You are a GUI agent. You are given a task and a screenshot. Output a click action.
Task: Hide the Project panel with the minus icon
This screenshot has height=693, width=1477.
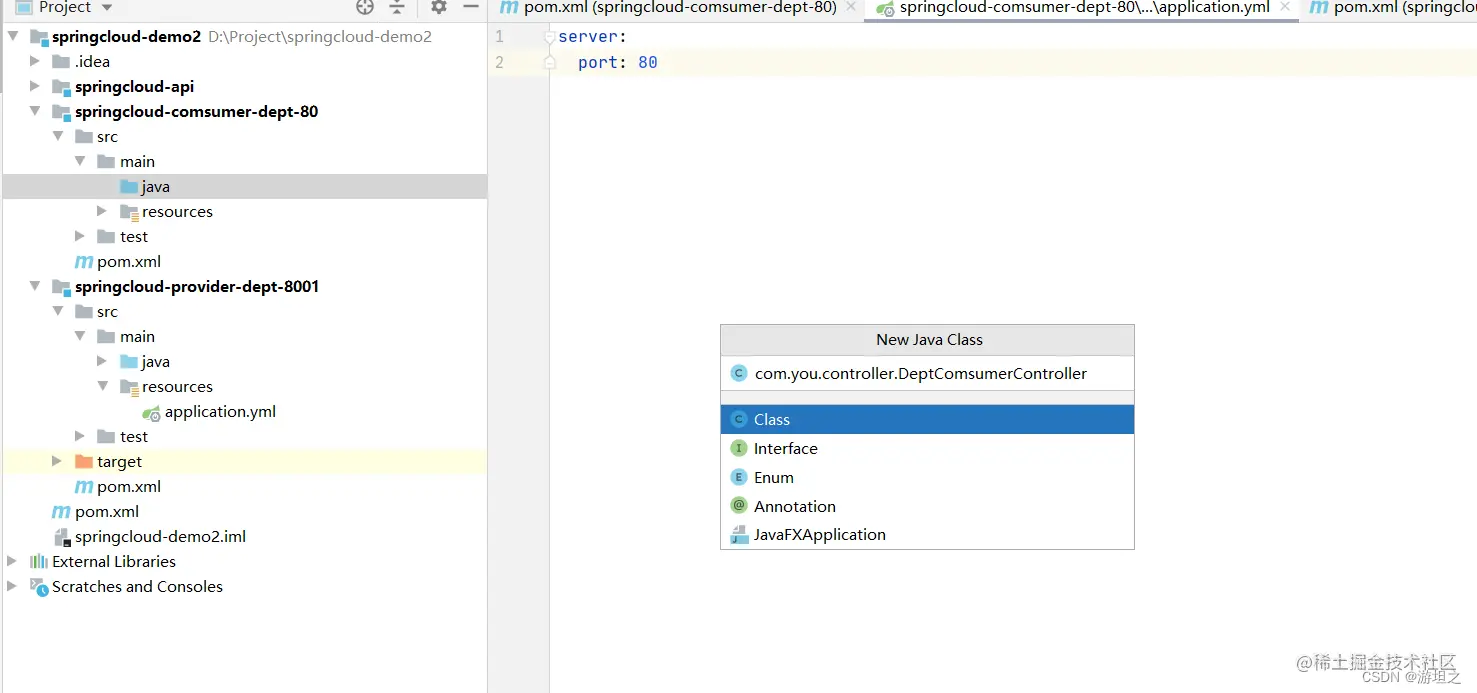click(471, 7)
